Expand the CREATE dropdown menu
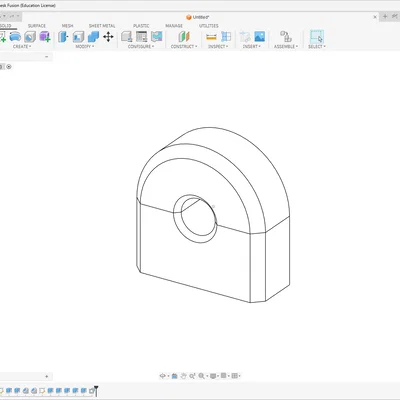The height and width of the screenshot is (400, 400). pyautogui.click(x=22, y=47)
